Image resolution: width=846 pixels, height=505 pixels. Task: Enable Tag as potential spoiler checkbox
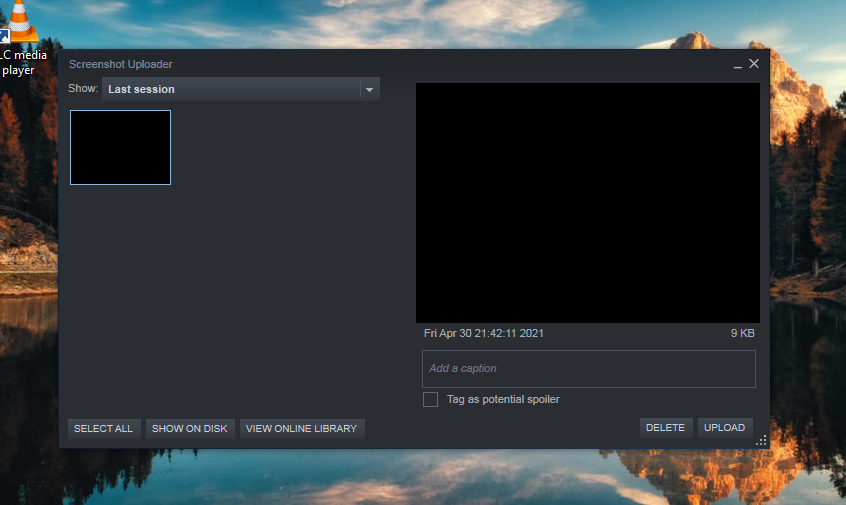pos(430,400)
